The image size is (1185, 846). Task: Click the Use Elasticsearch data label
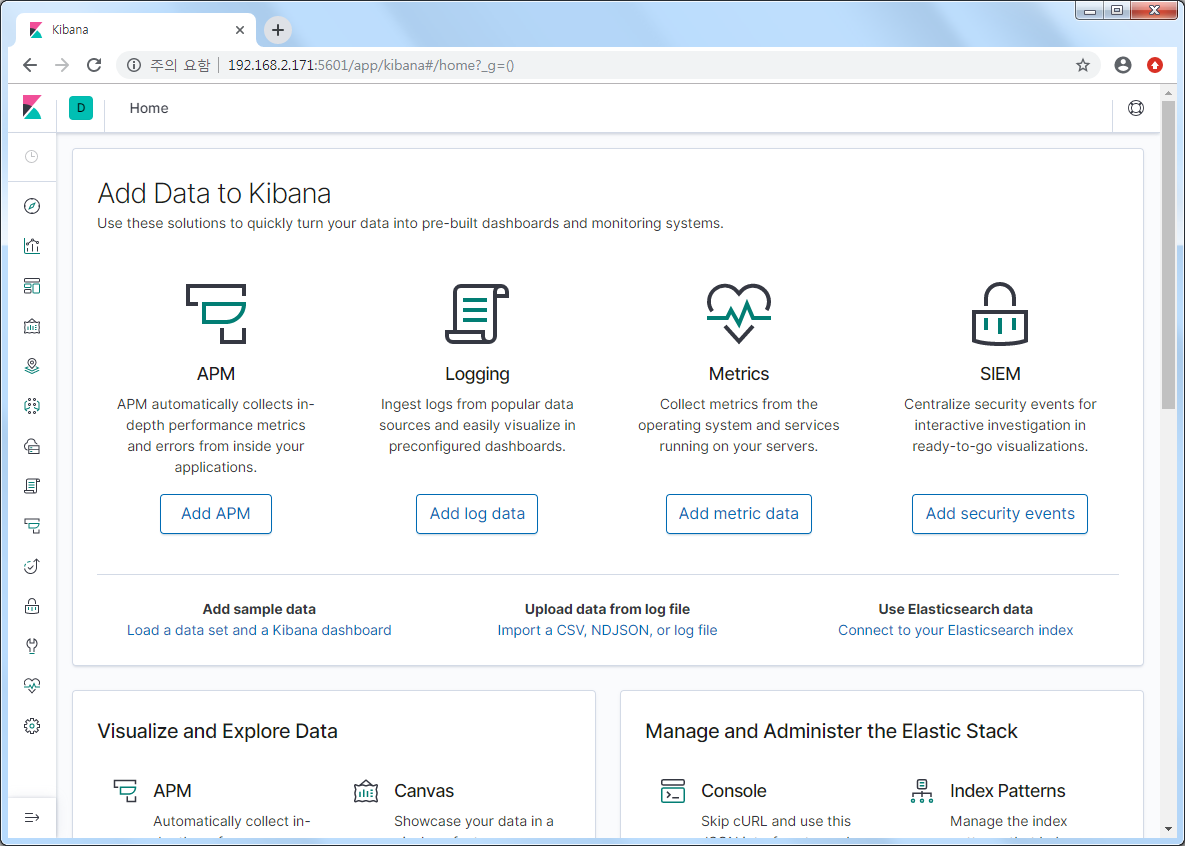pos(955,609)
